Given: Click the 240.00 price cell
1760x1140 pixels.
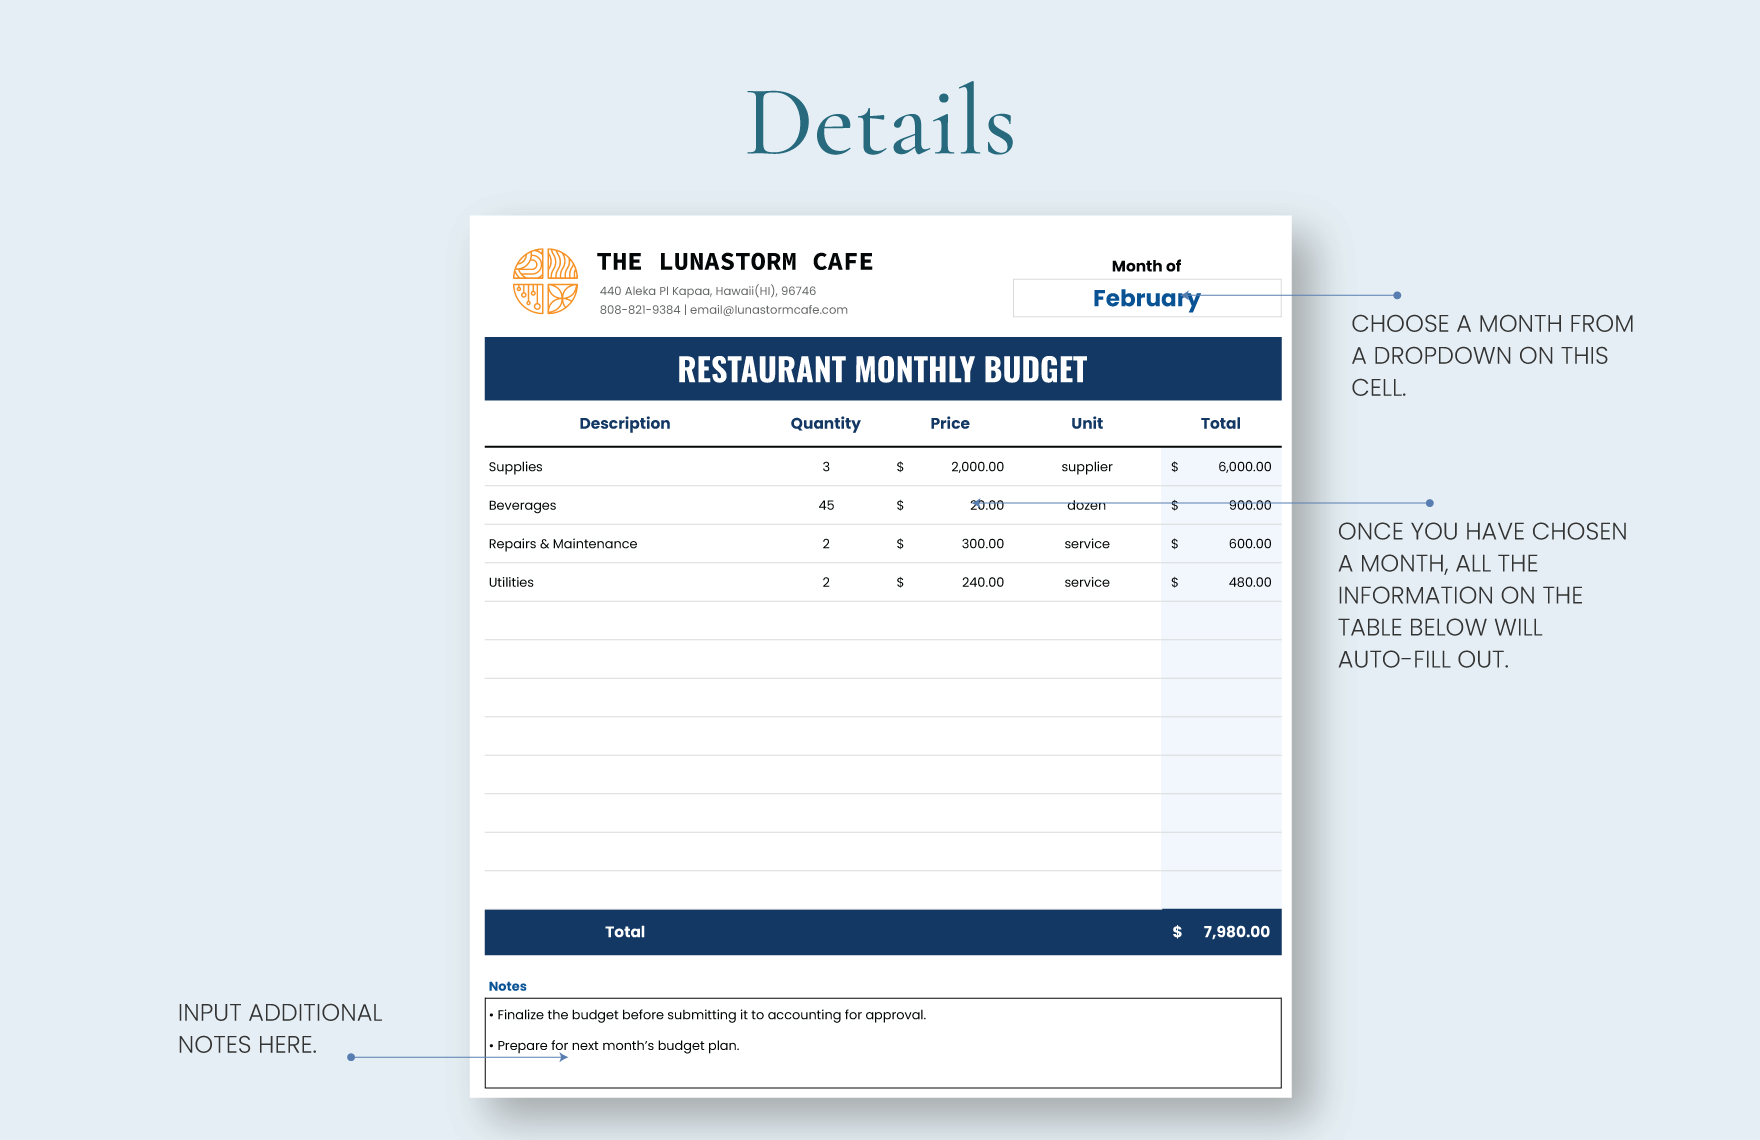Looking at the screenshot, I should coord(983,582).
